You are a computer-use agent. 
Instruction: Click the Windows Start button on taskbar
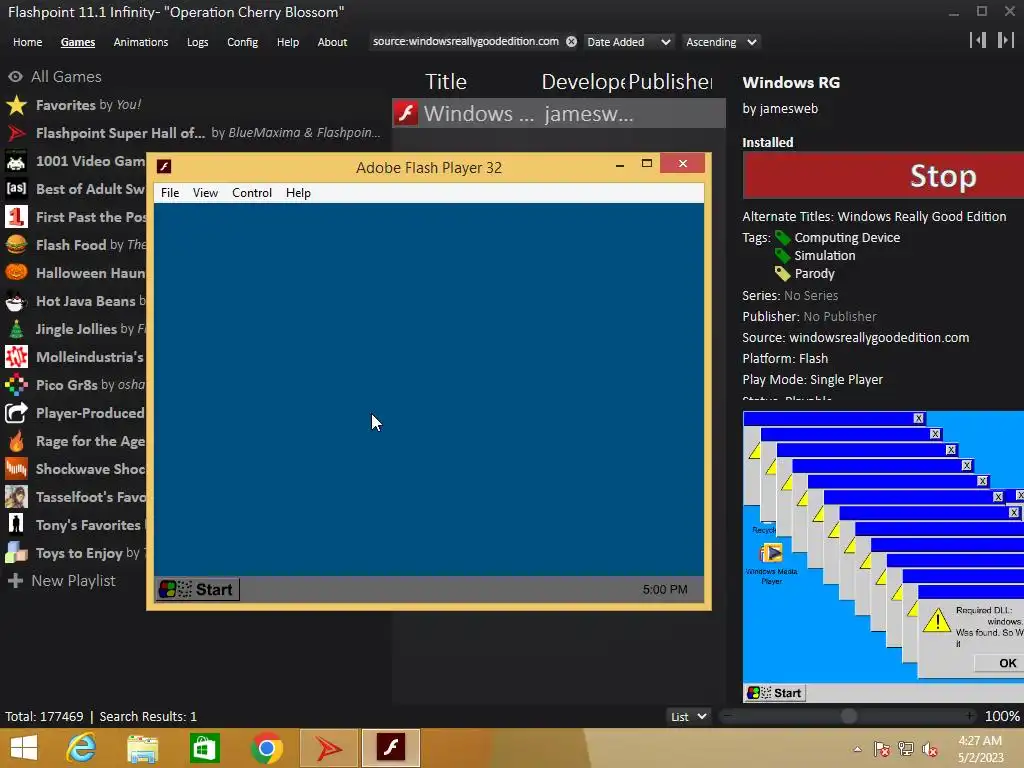pos(24,748)
